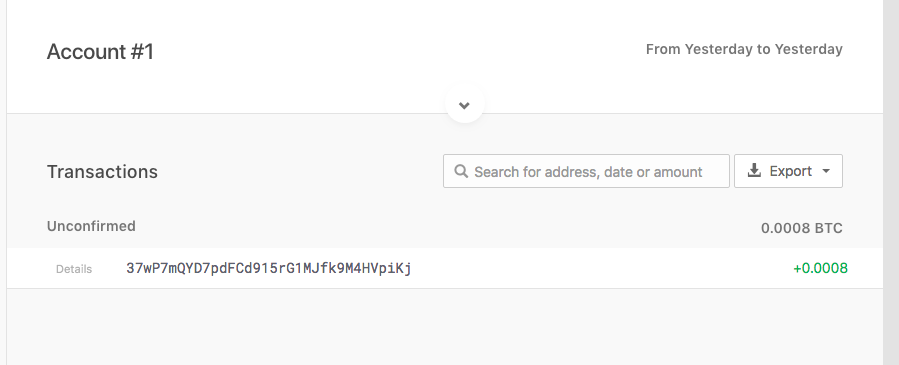899x365 pixels.
Task: Click the Account #1 heading
Action: pos(100,52)
